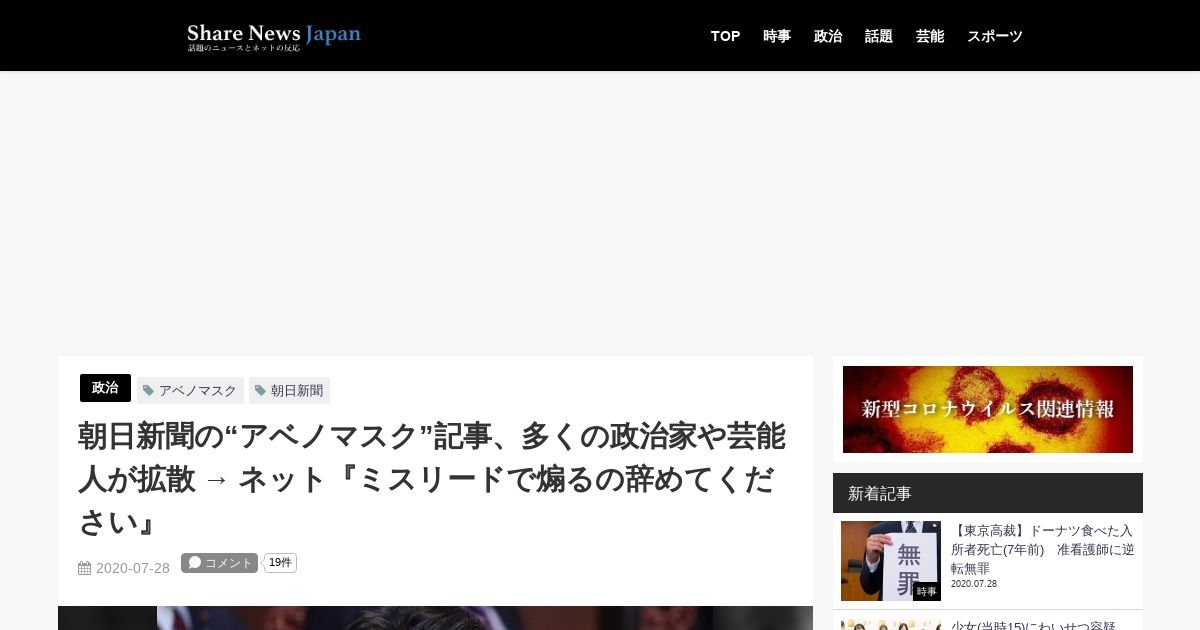1200x630 pixels.
Task: Go to the 時事 section
Action: tap(777, 36)
